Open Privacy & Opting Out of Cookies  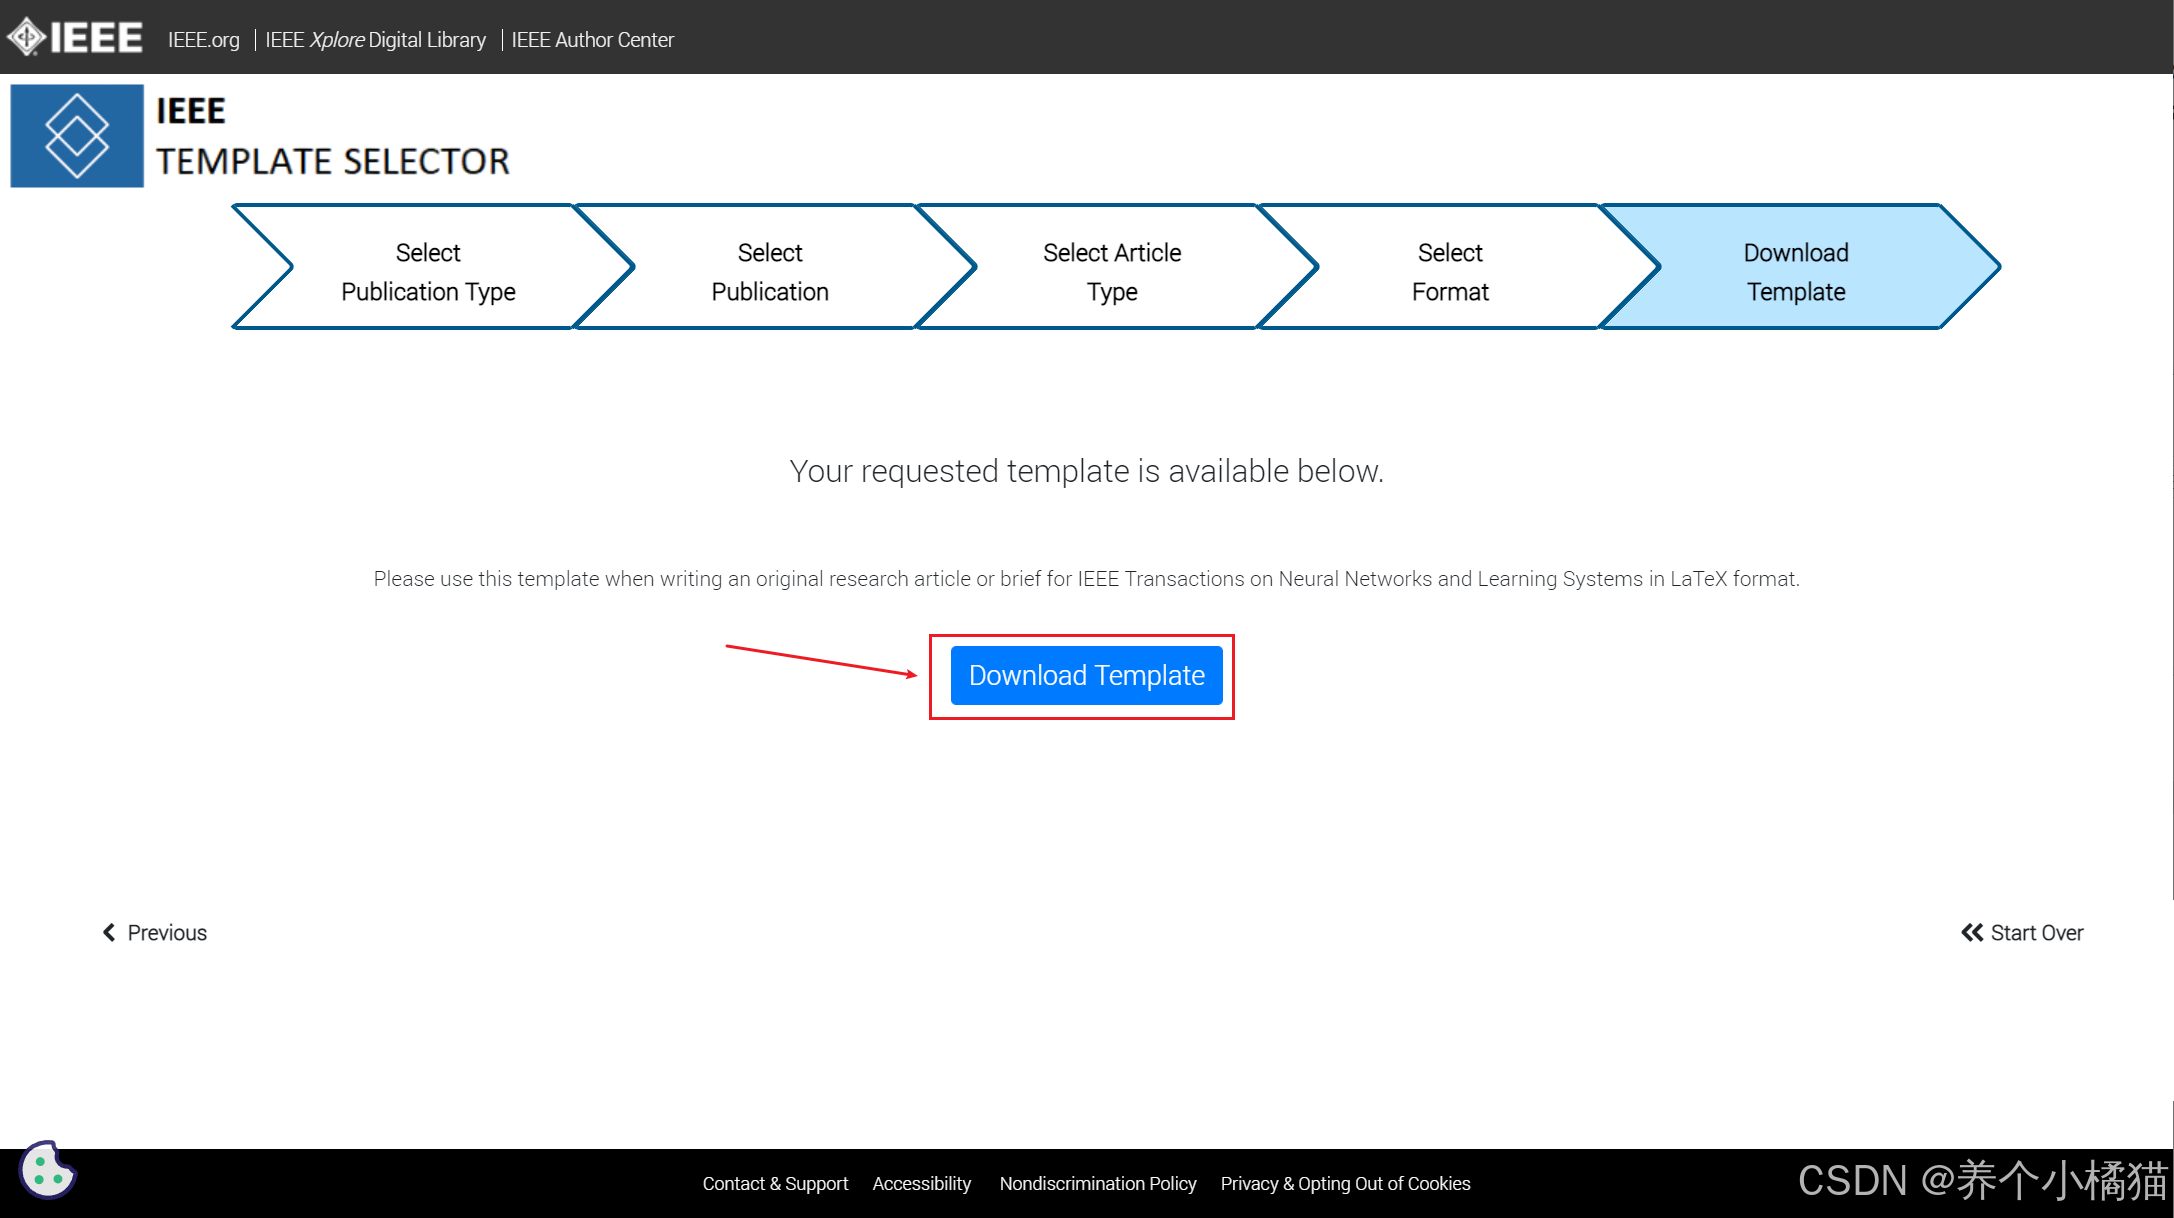(x=1345, y=1183)
